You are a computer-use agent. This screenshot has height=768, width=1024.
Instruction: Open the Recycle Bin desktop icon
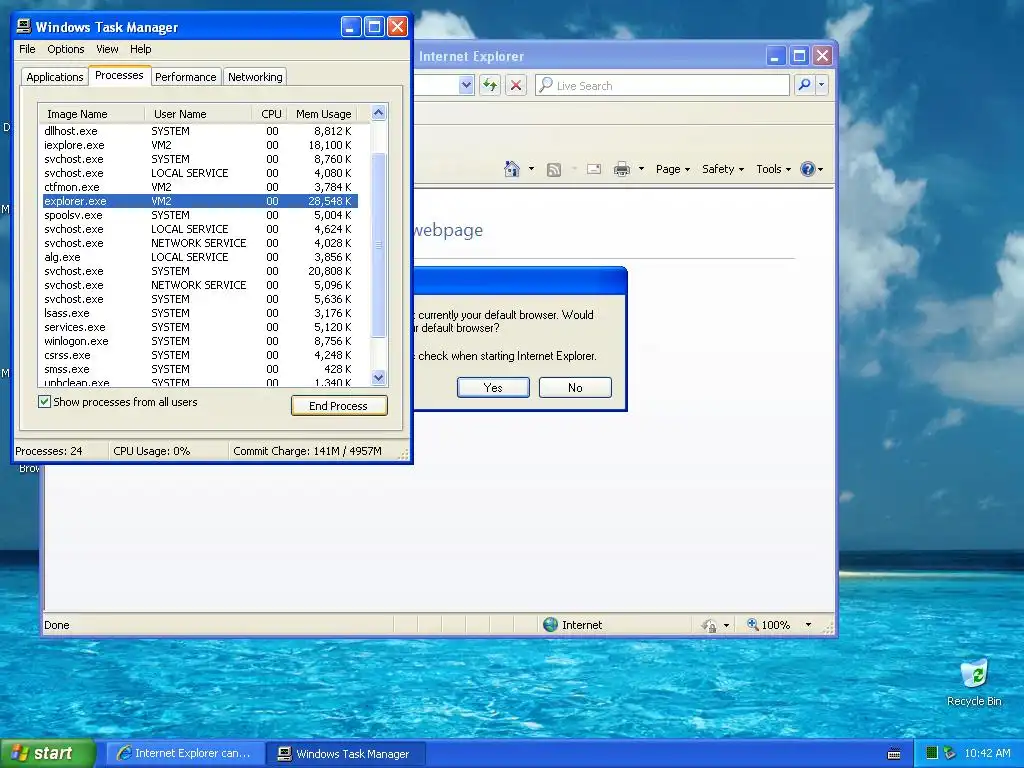click(x=974, y=682)
